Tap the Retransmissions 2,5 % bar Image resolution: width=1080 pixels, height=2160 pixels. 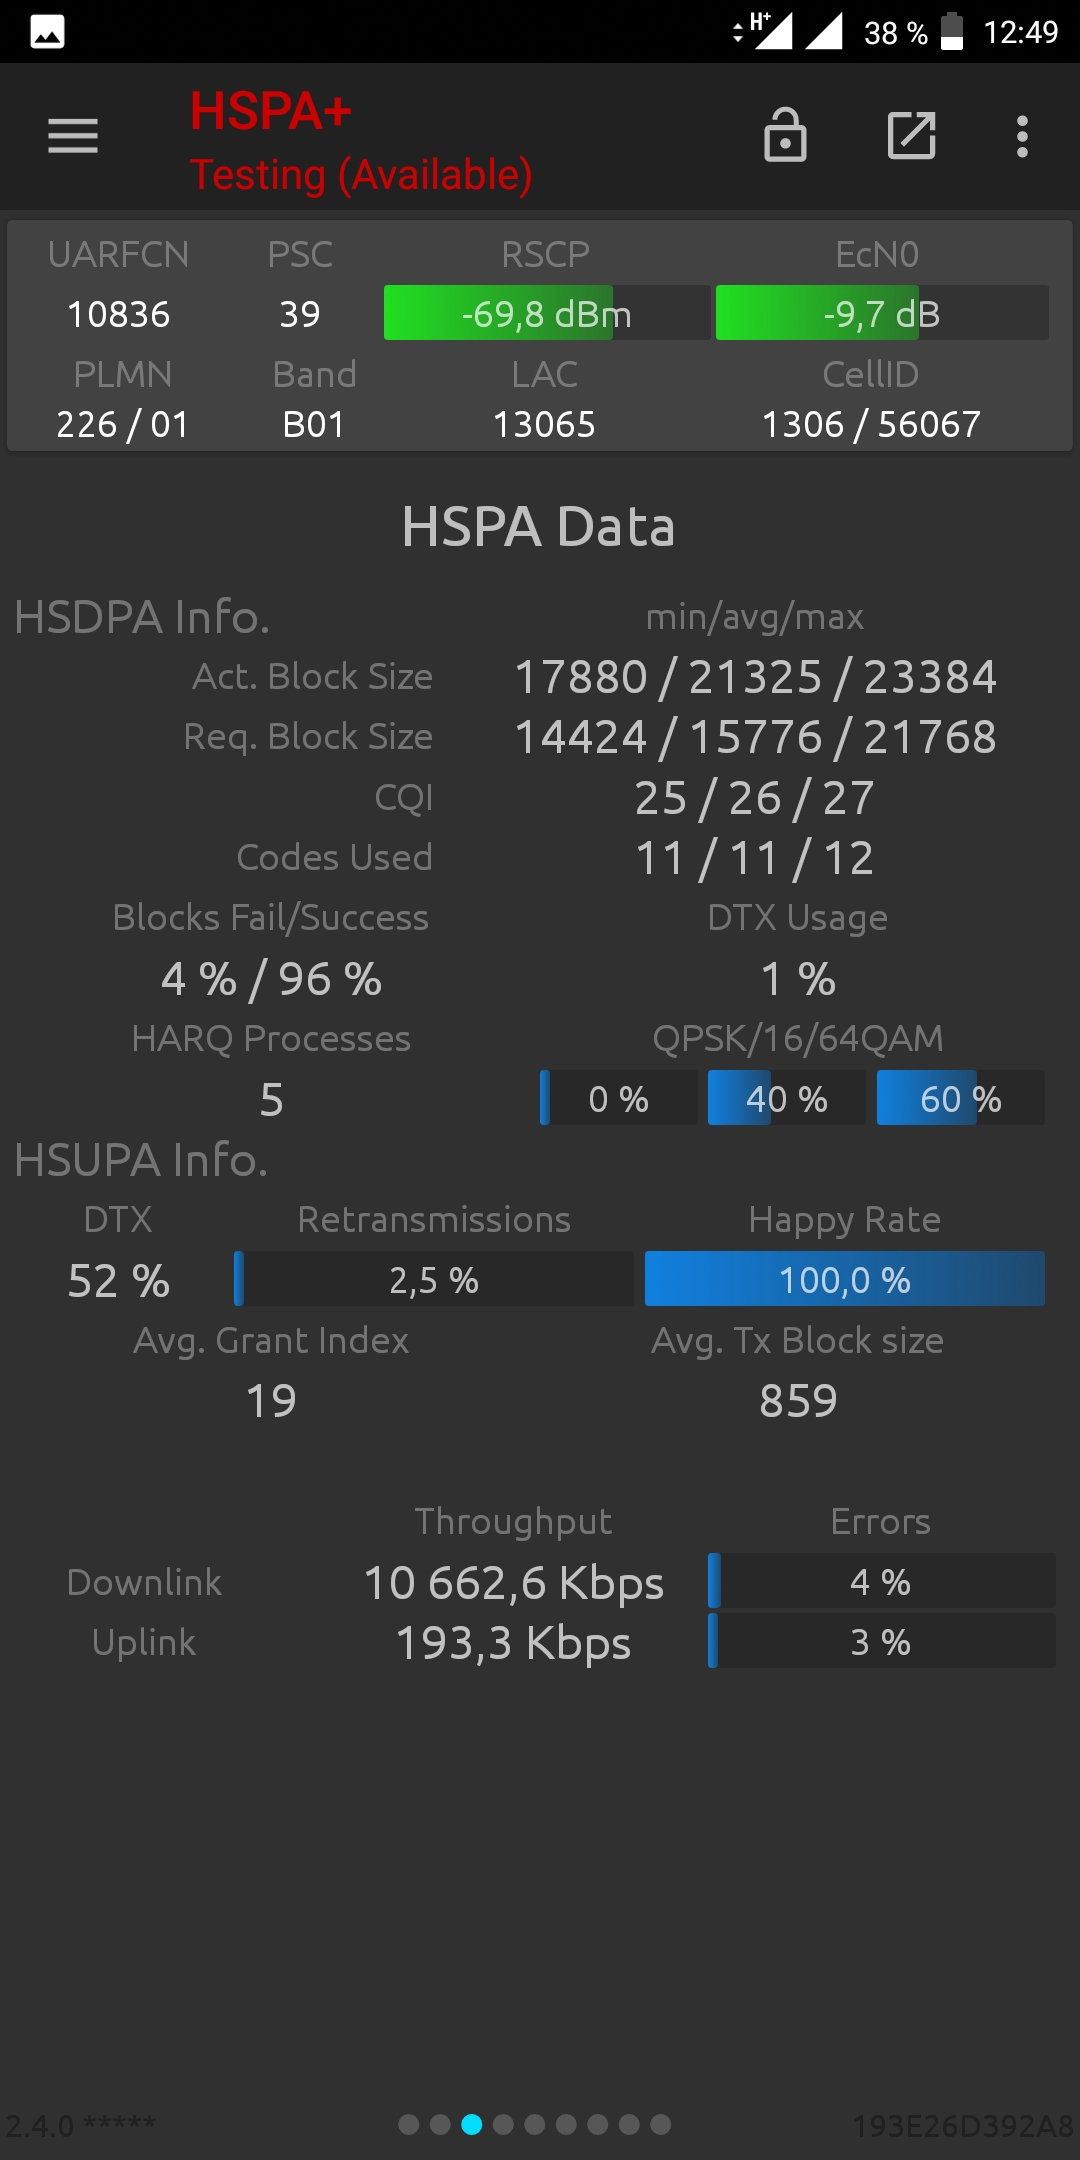point(434,1279)
